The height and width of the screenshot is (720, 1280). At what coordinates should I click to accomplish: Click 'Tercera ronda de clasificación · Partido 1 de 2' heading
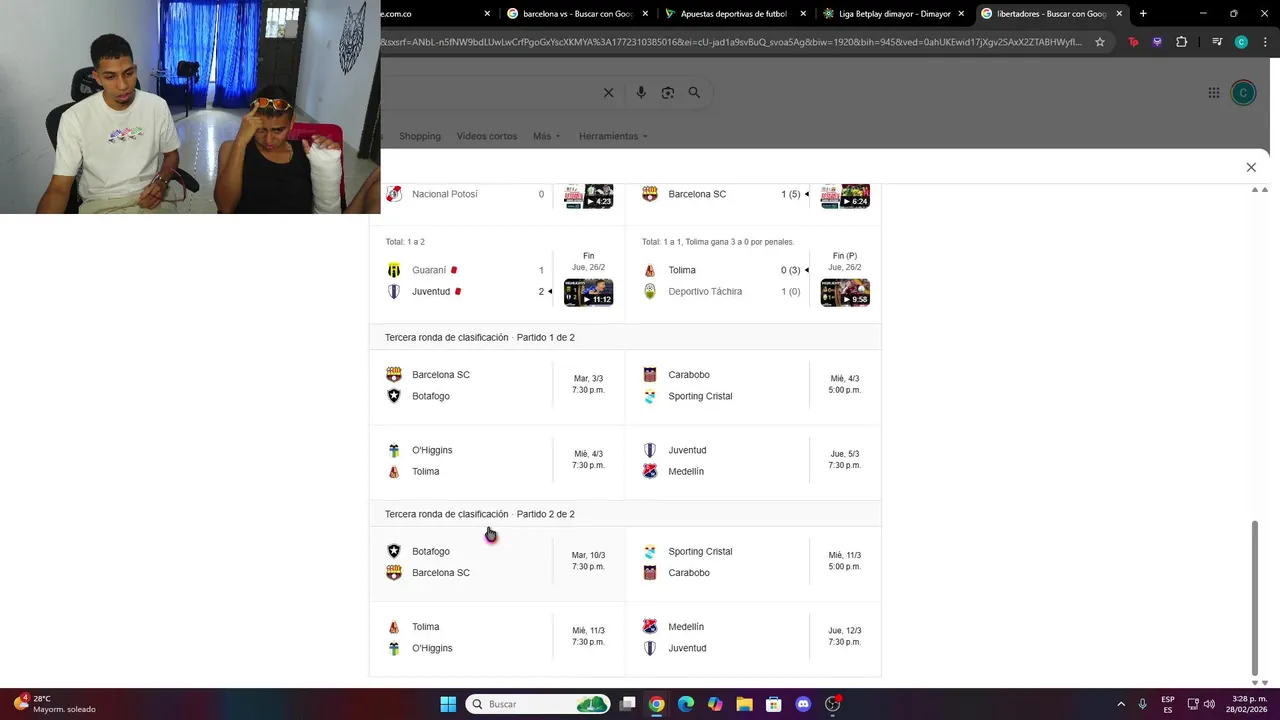[480, 338]
